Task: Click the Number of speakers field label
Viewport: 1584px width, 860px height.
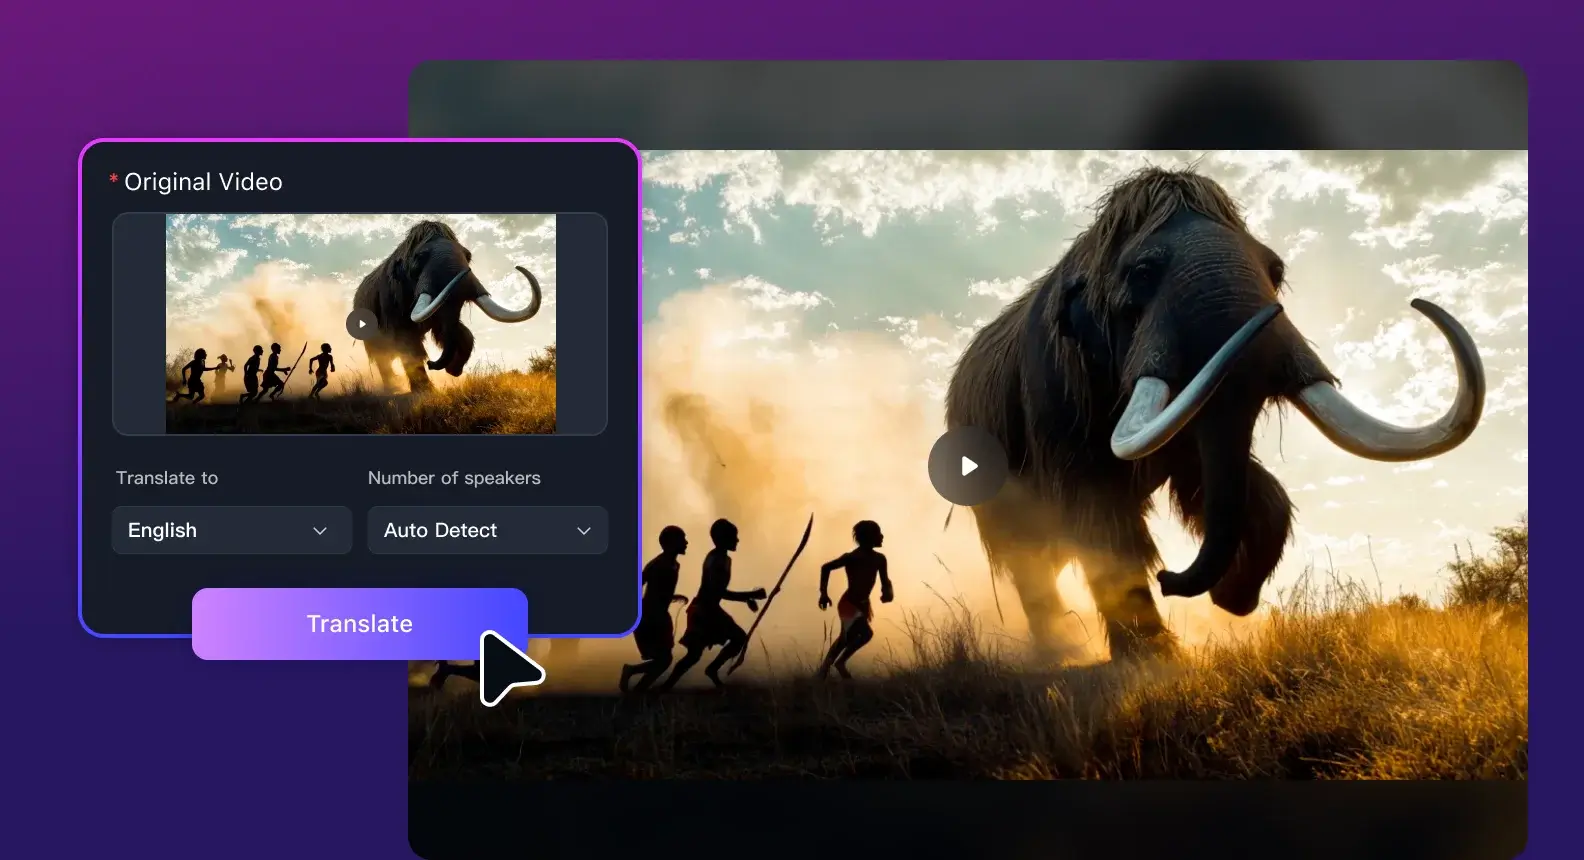Action: pyautogui.click(x=454, y=478)
